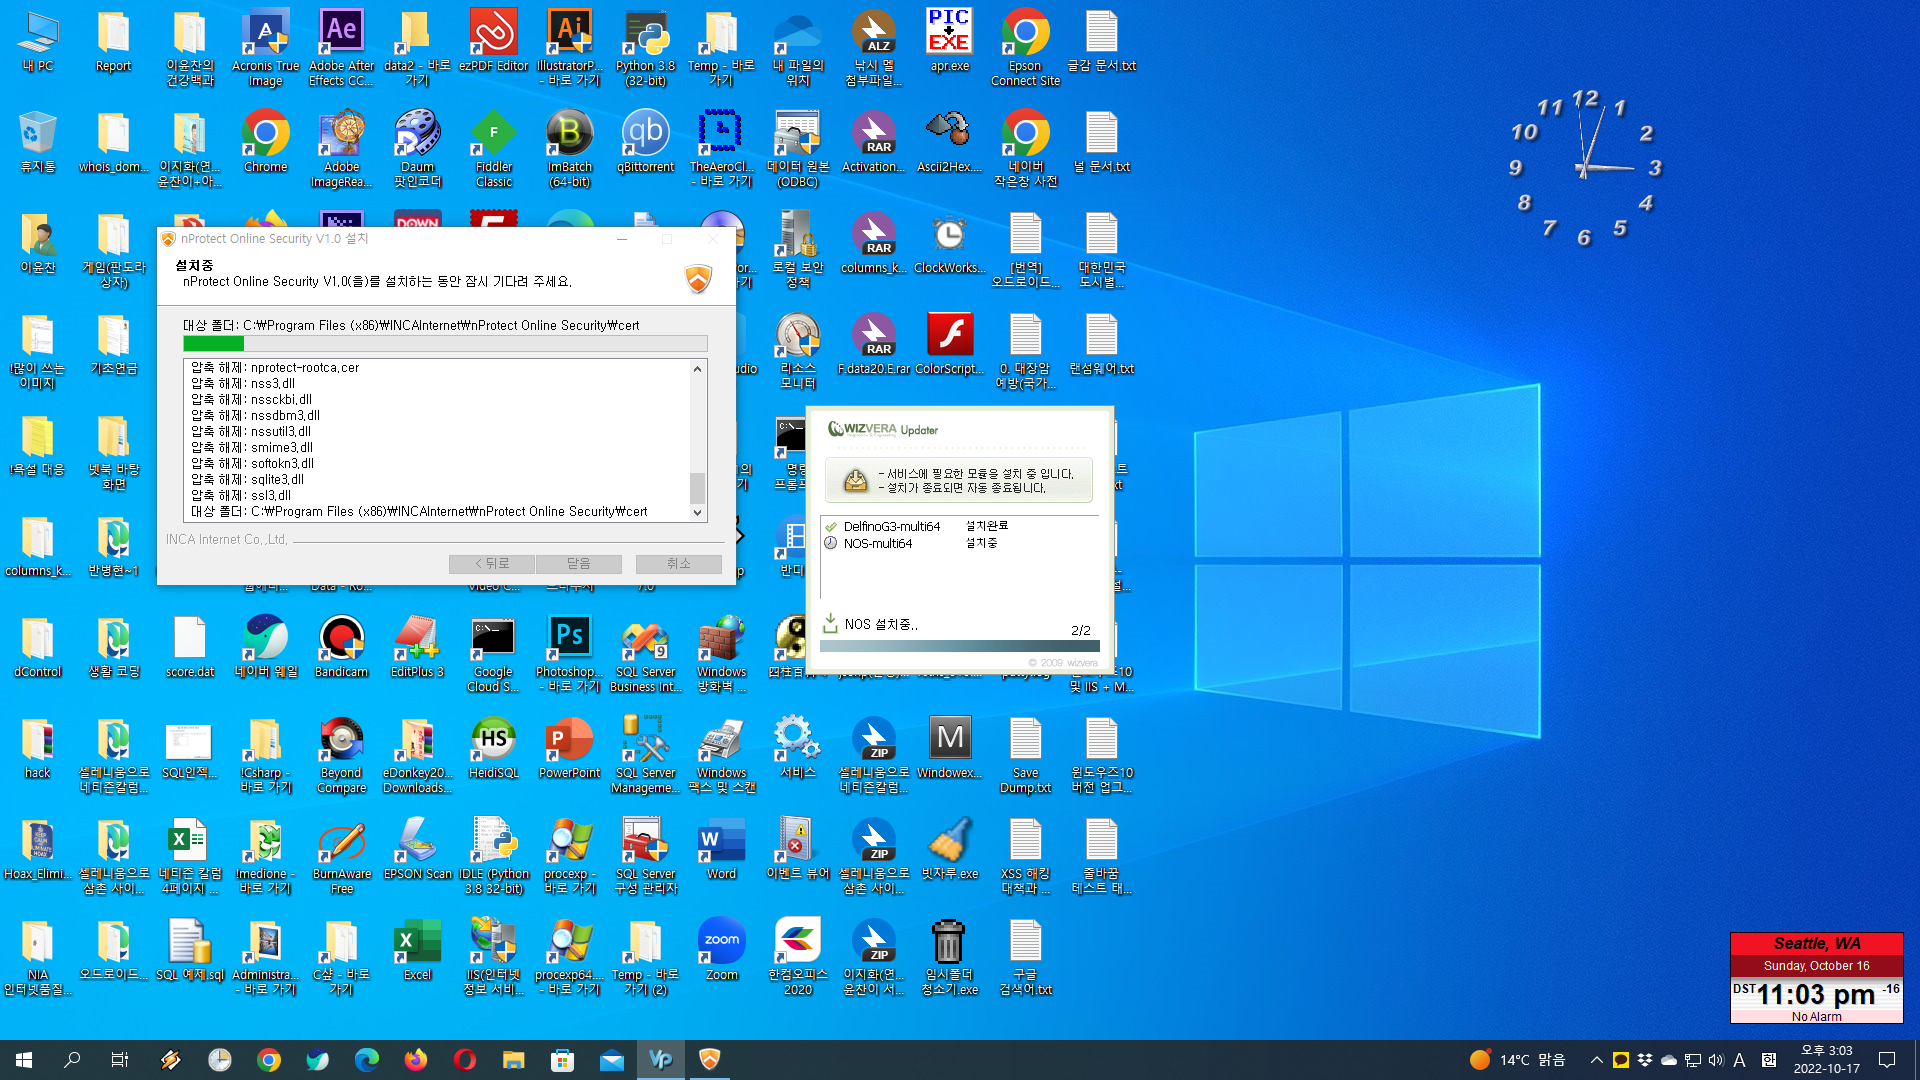Open EPSON Scan desktop icon
The height and width of the screenshot is (1080, 1920).
pyautogui.click(x=417, y=849)
